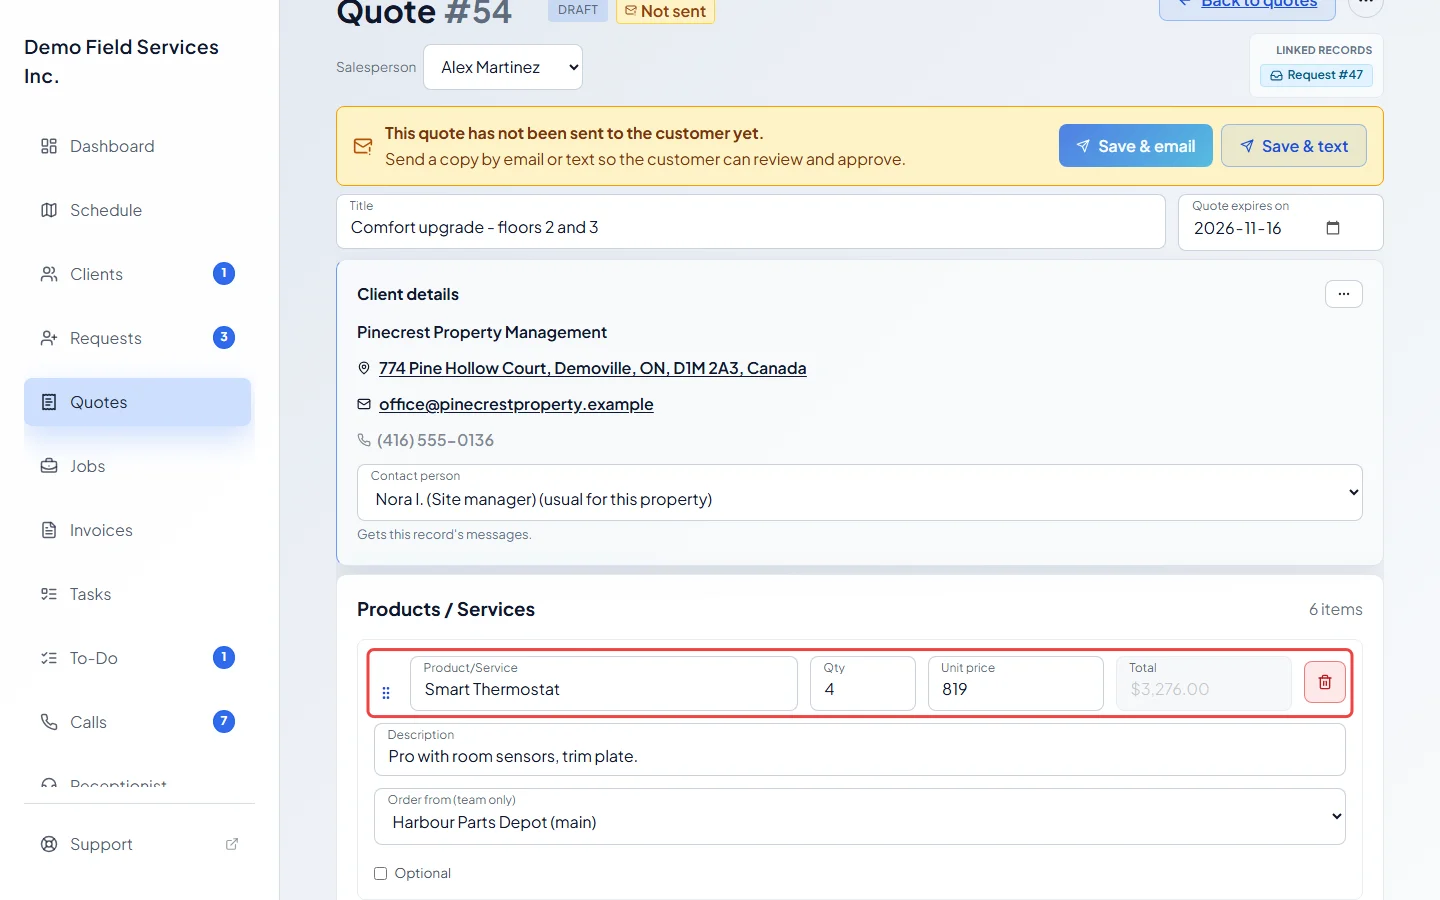The width and height of the screenshot is (1440, 900).
Task: Open the quote expiry calendar picker
Action: click(x=1333, y=228)
